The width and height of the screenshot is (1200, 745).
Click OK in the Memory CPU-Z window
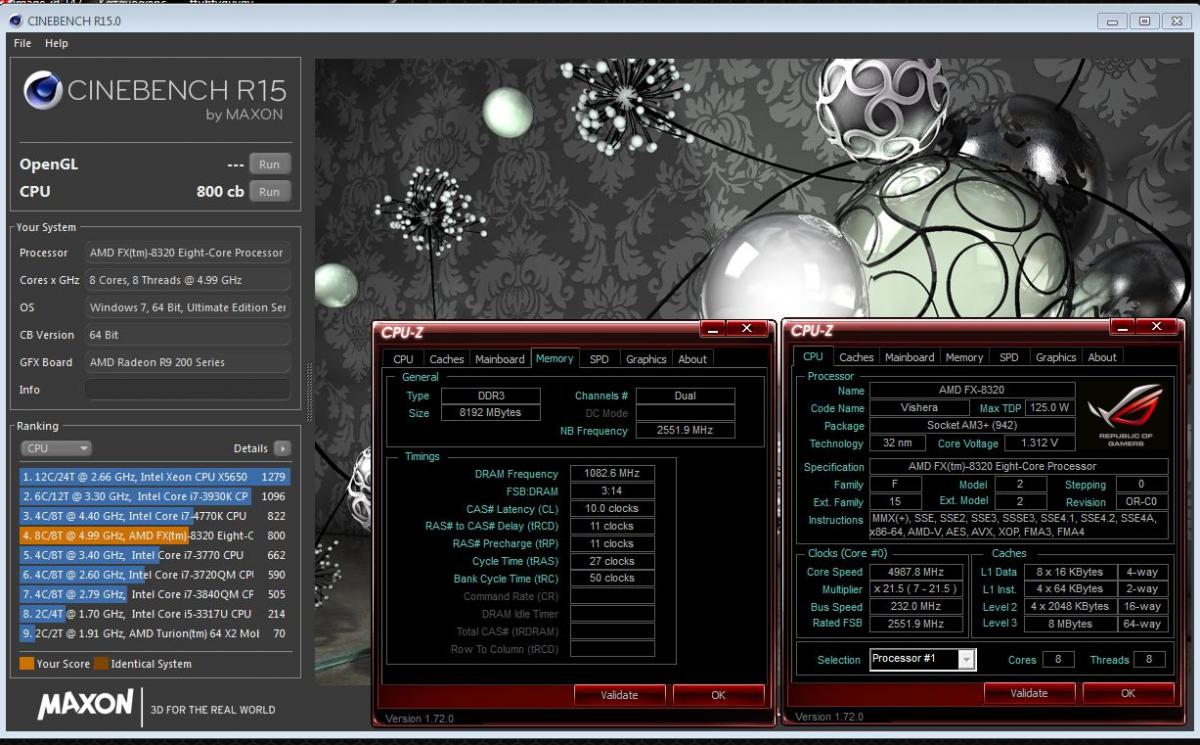[x=718, y=694]
